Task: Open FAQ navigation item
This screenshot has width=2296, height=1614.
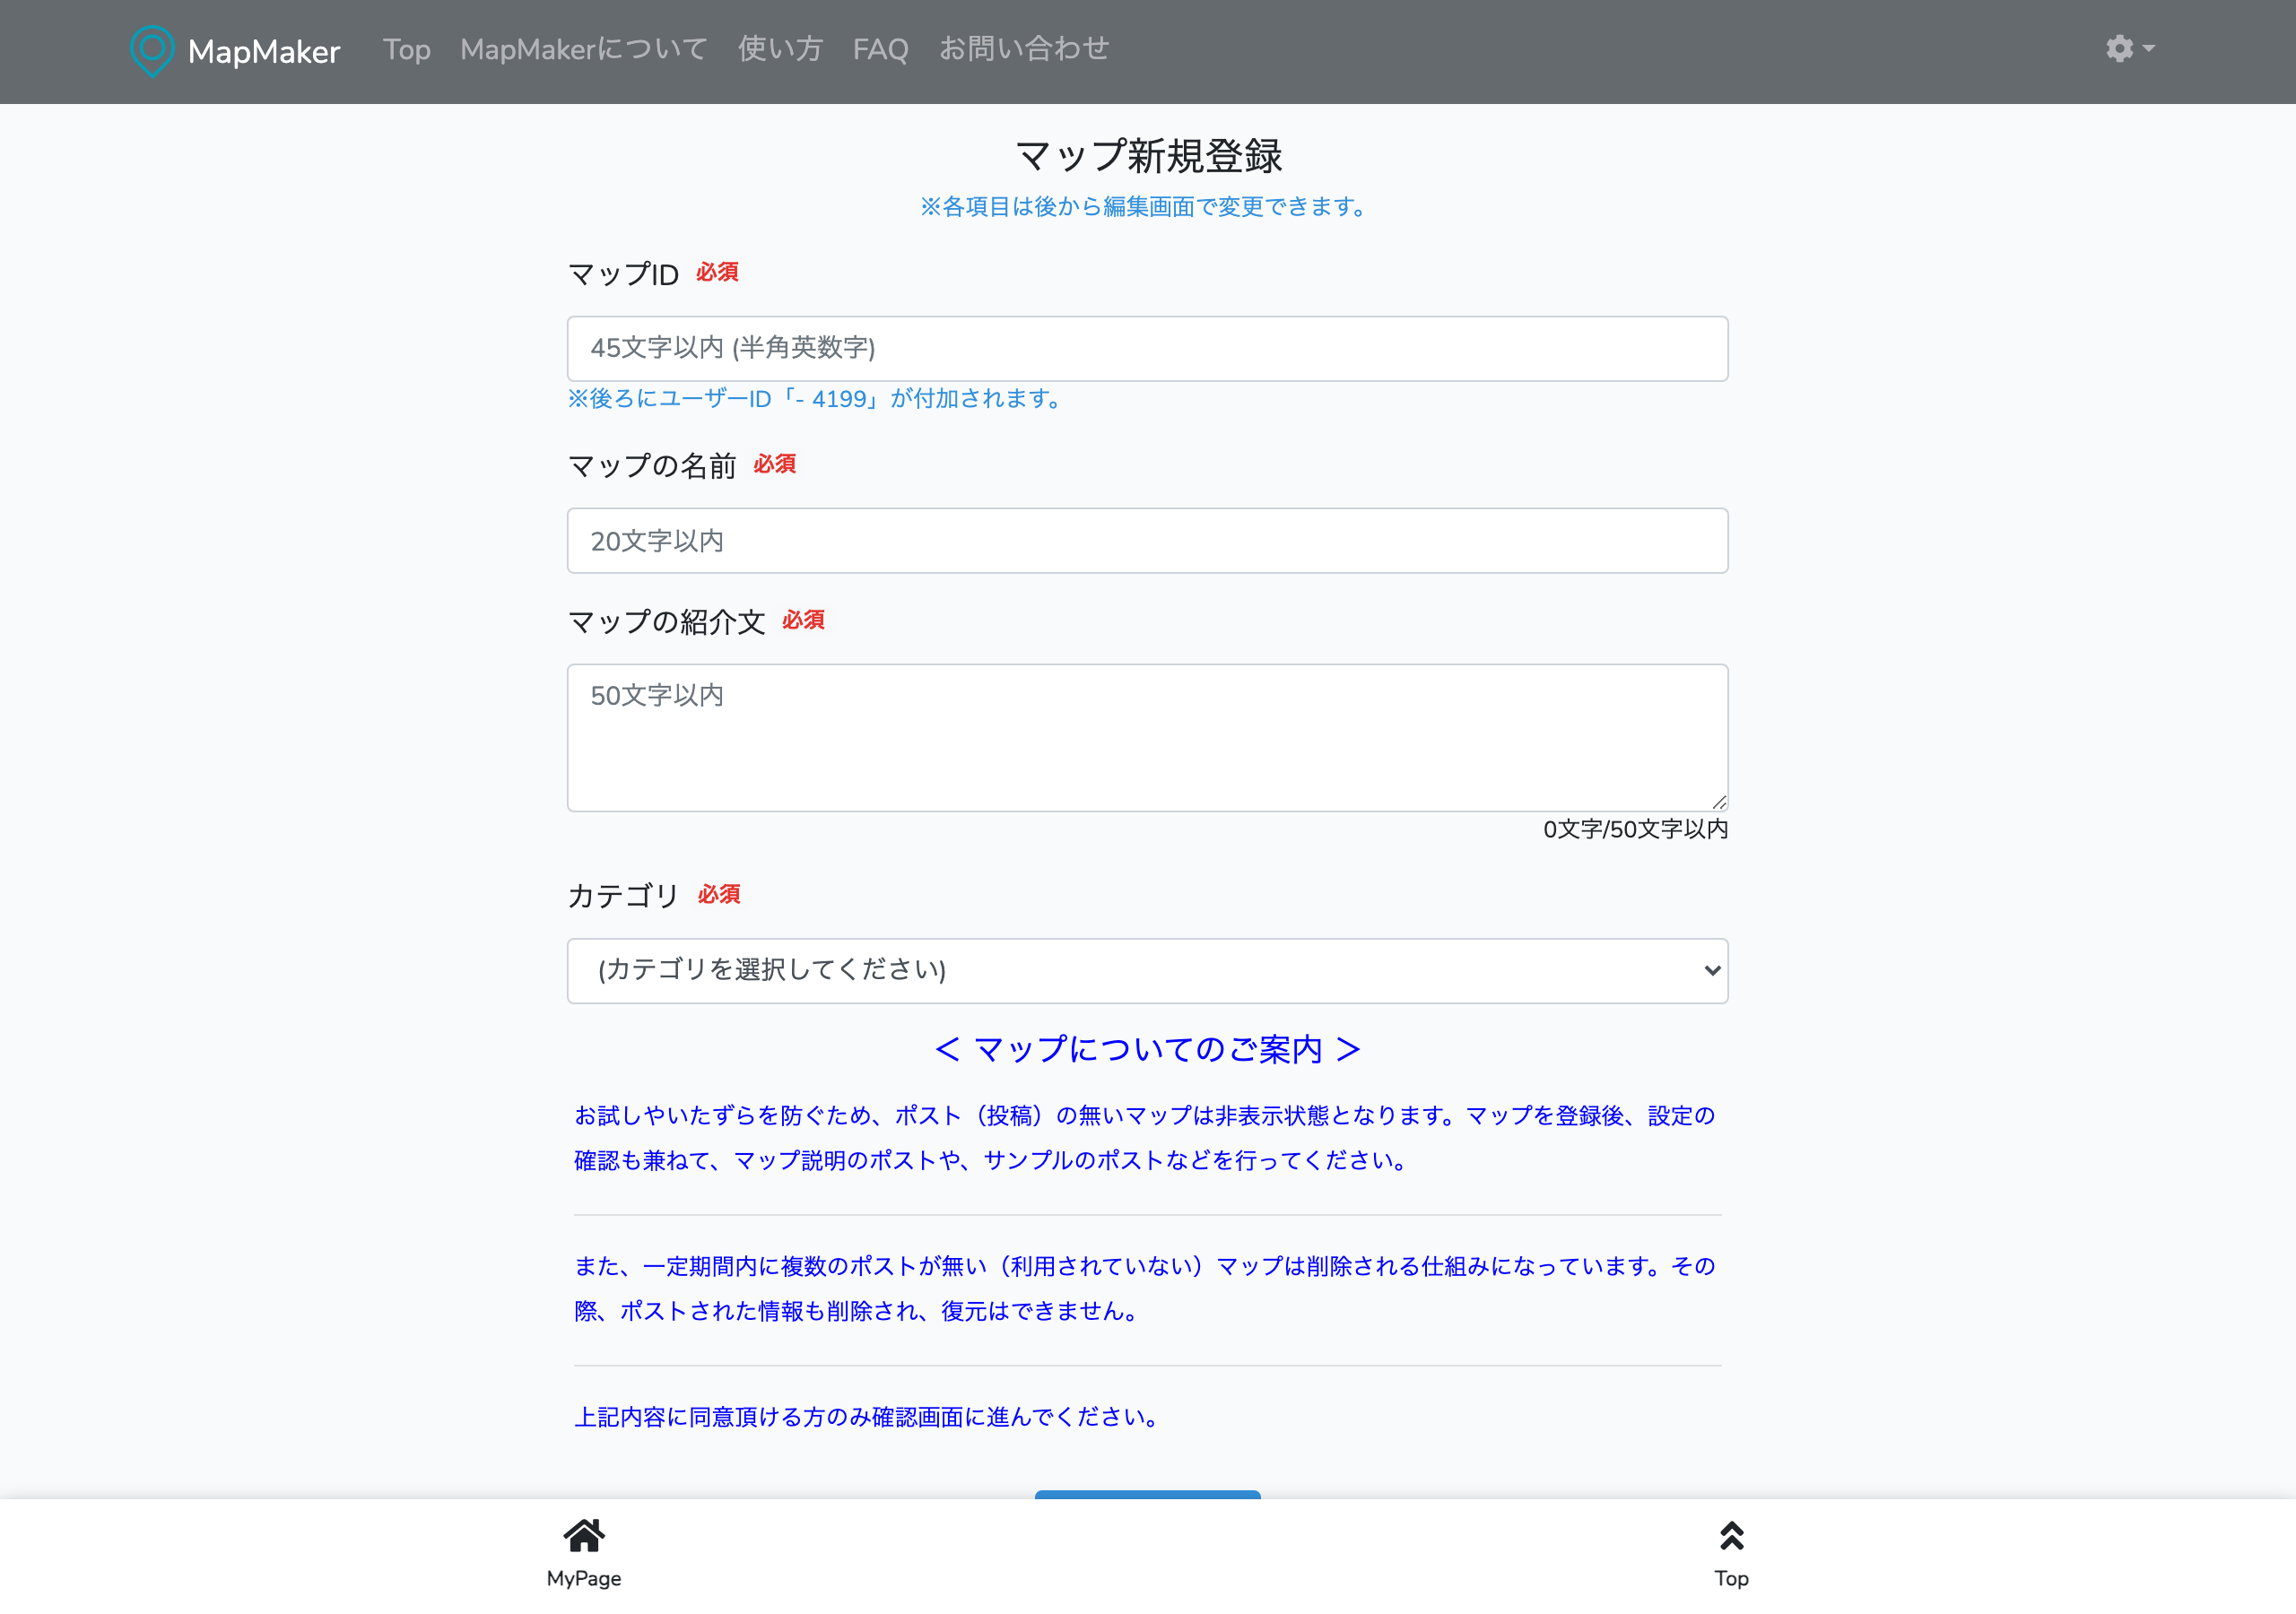Action: 880,49
